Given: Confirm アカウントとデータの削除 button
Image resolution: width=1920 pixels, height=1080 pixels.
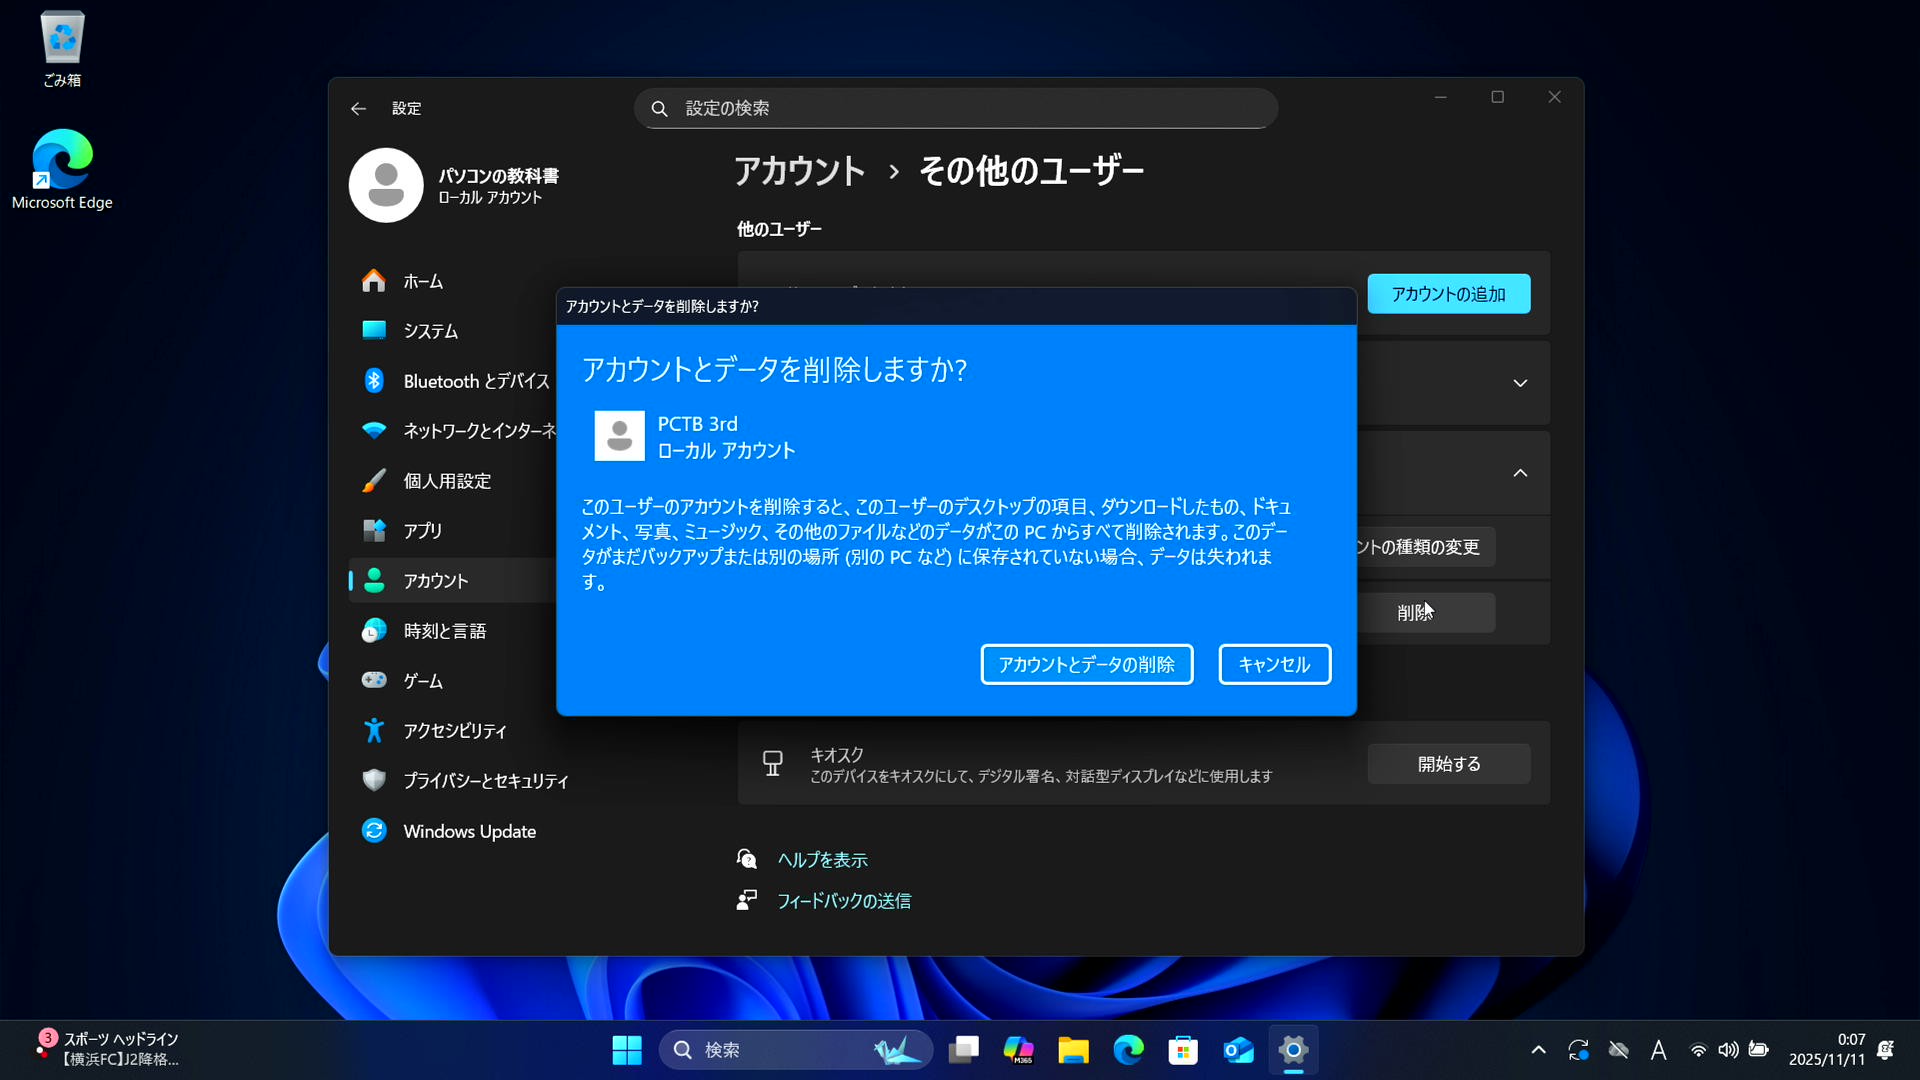Looking at the screenshot, I should coord(1086,664).
